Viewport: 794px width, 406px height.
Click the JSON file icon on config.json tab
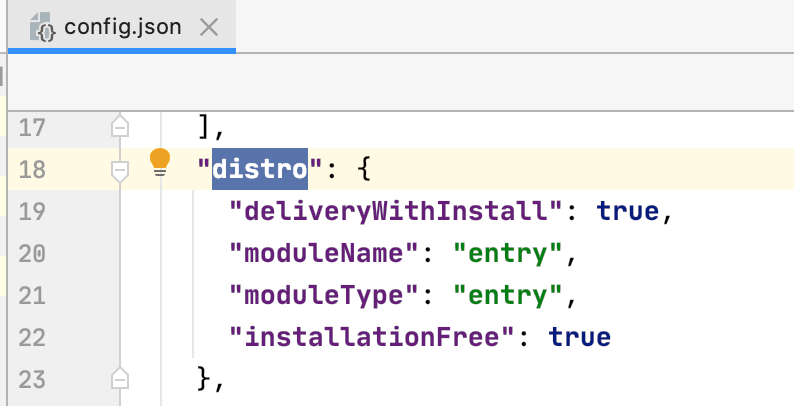[42, 27]
